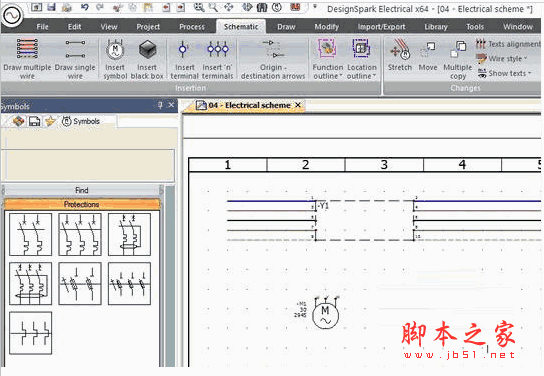Viewport: 544px width, 376px height.
Task: Select the two-pole differential breaker thumbnail
Action: click(129, 234)
